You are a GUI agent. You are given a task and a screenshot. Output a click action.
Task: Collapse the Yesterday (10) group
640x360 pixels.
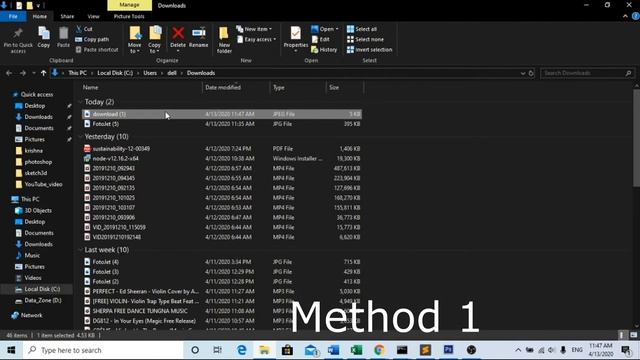pos(80,136)
